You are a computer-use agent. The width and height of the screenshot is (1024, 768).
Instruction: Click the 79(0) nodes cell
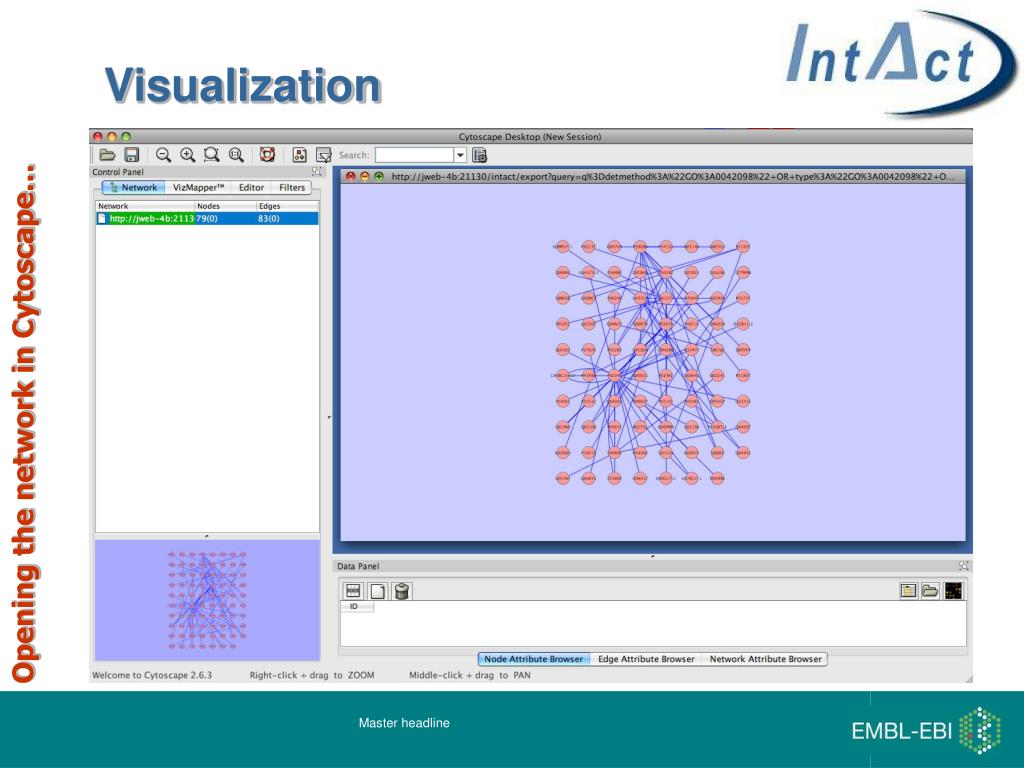225,219
